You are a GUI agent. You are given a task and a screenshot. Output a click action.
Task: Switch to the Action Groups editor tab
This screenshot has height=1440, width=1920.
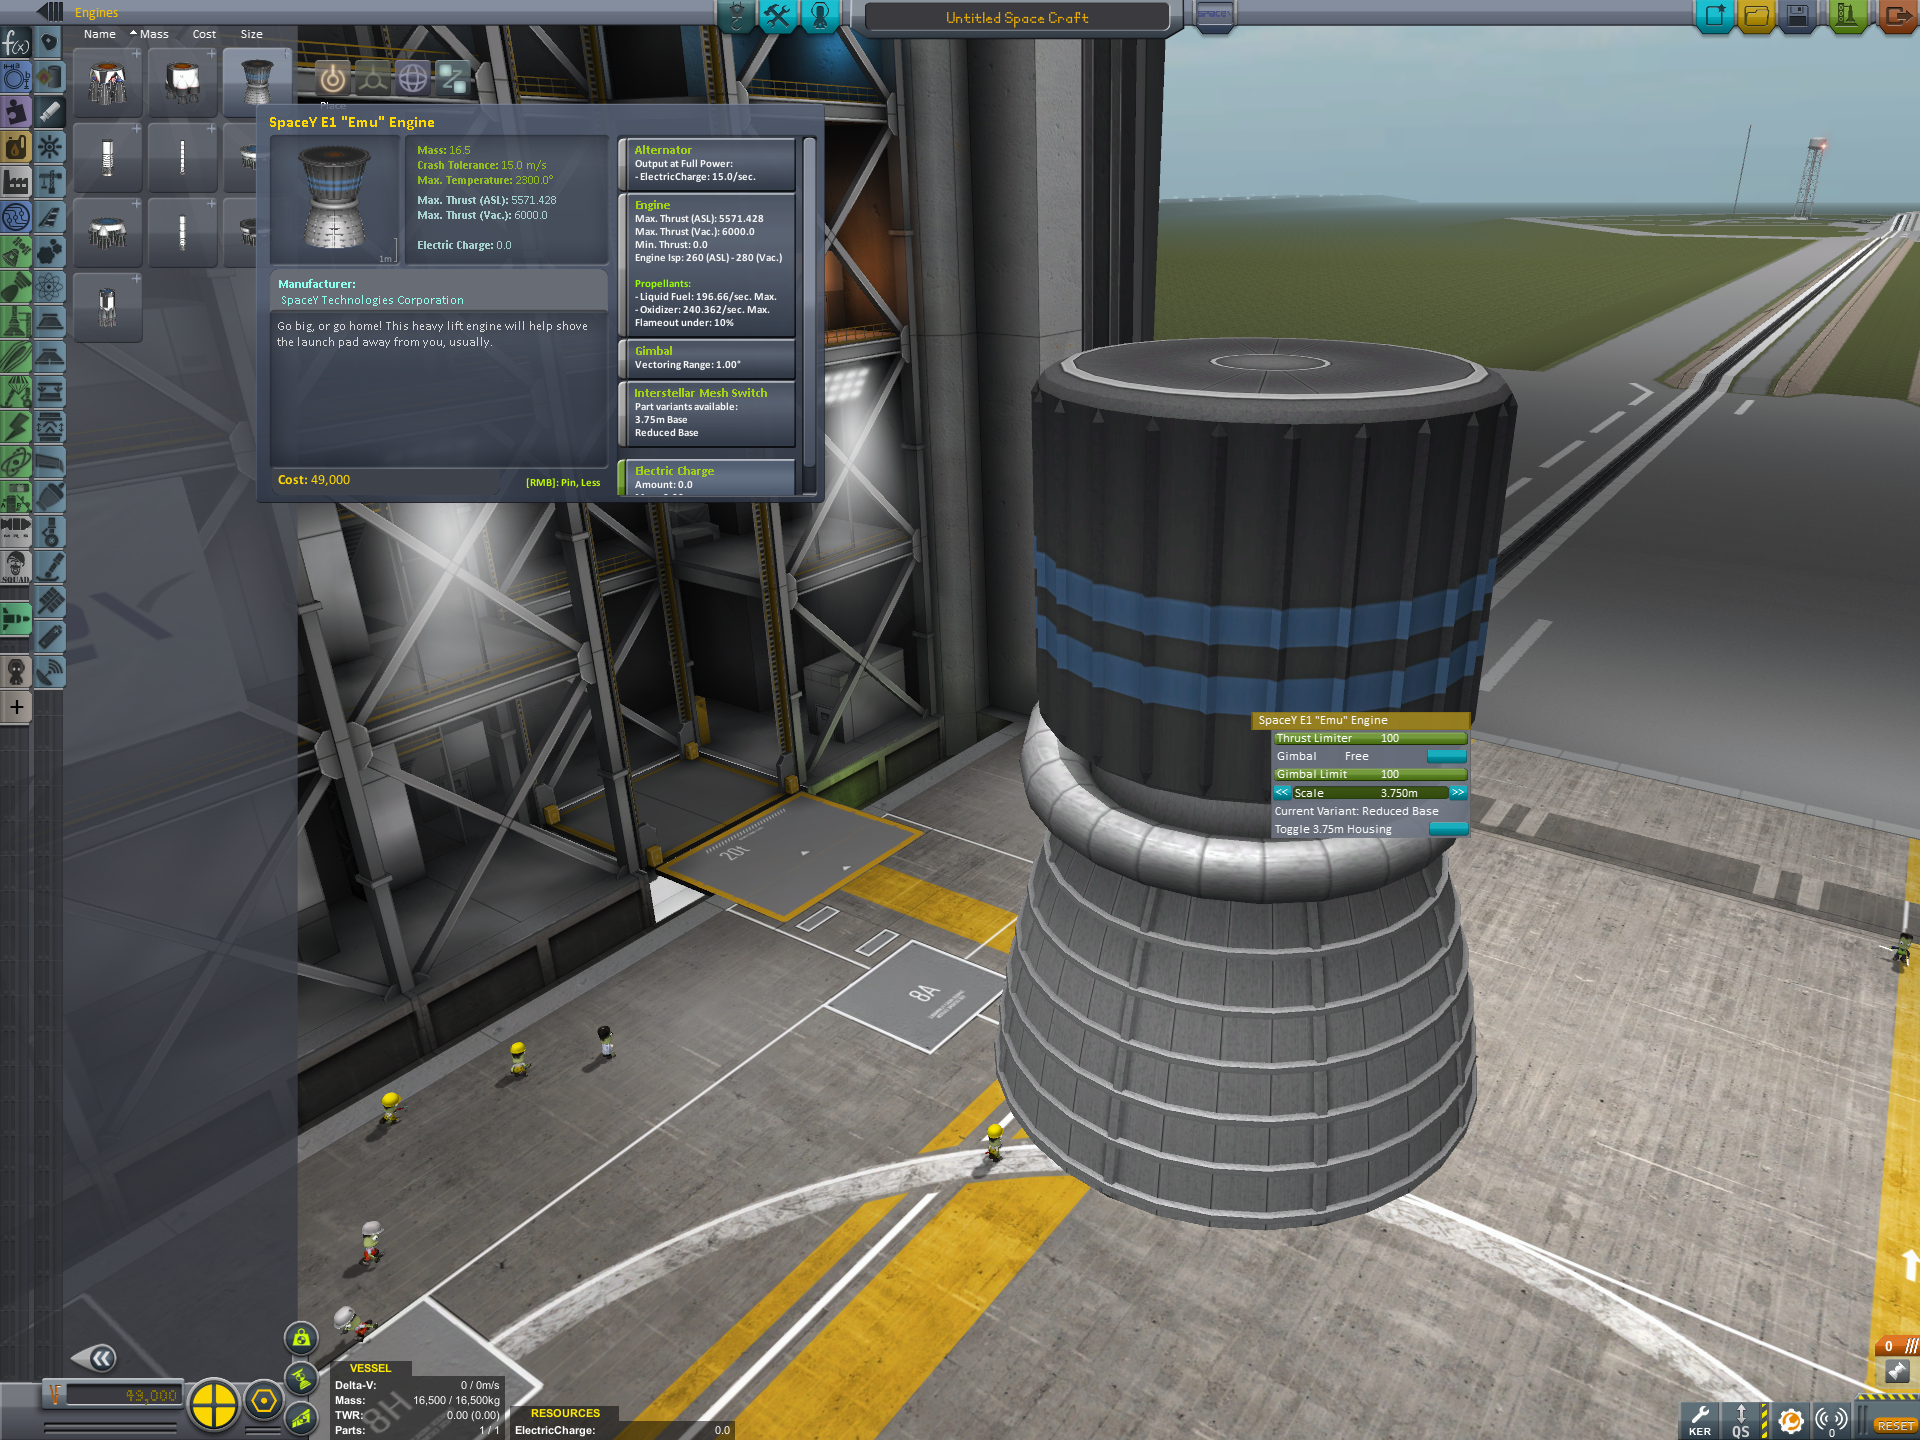778,16
